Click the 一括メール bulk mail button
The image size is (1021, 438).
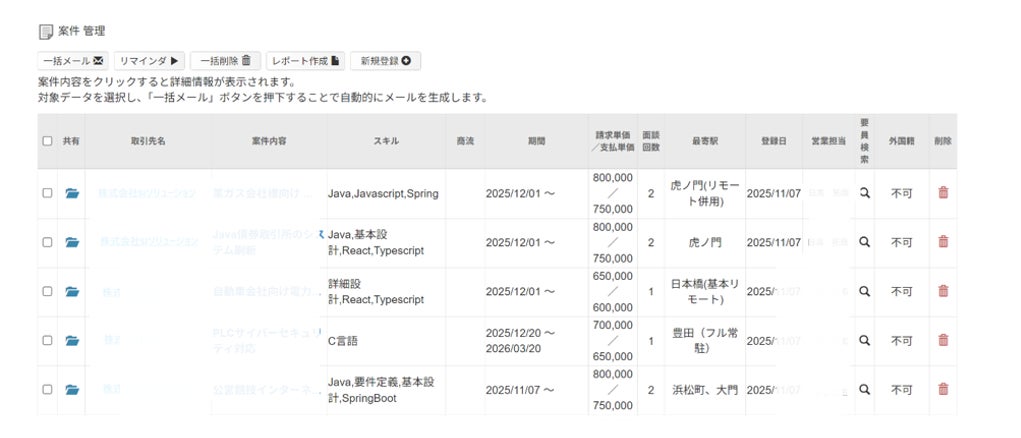tap(74, 61)
